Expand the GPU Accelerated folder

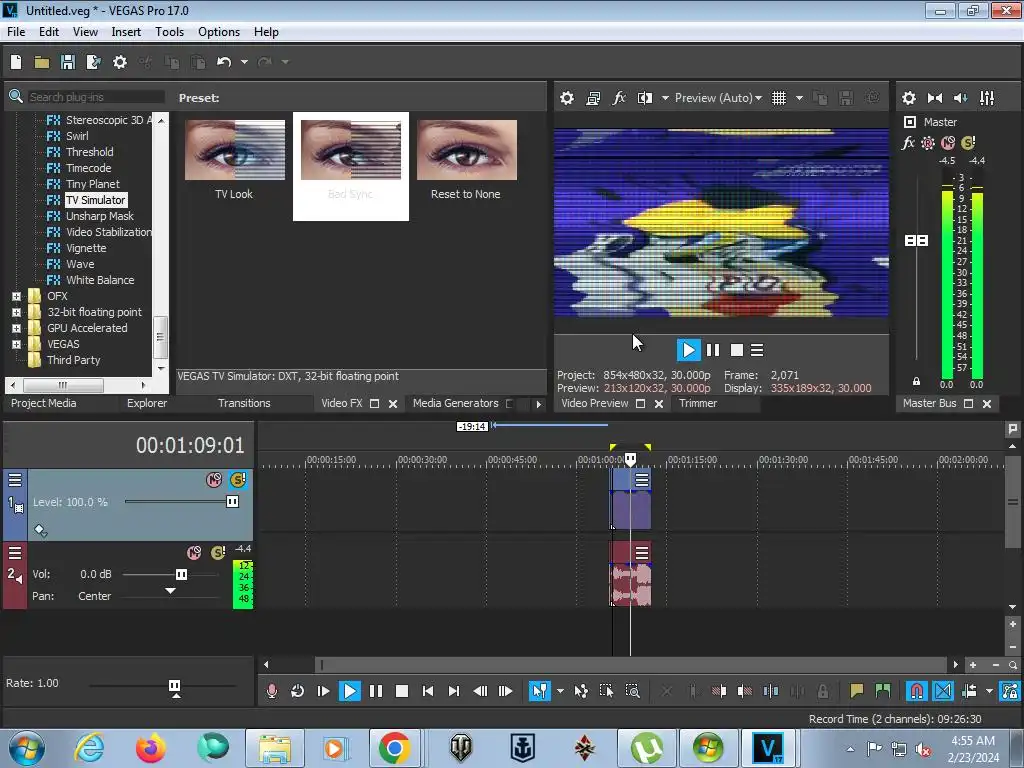(x=16, y=328)
